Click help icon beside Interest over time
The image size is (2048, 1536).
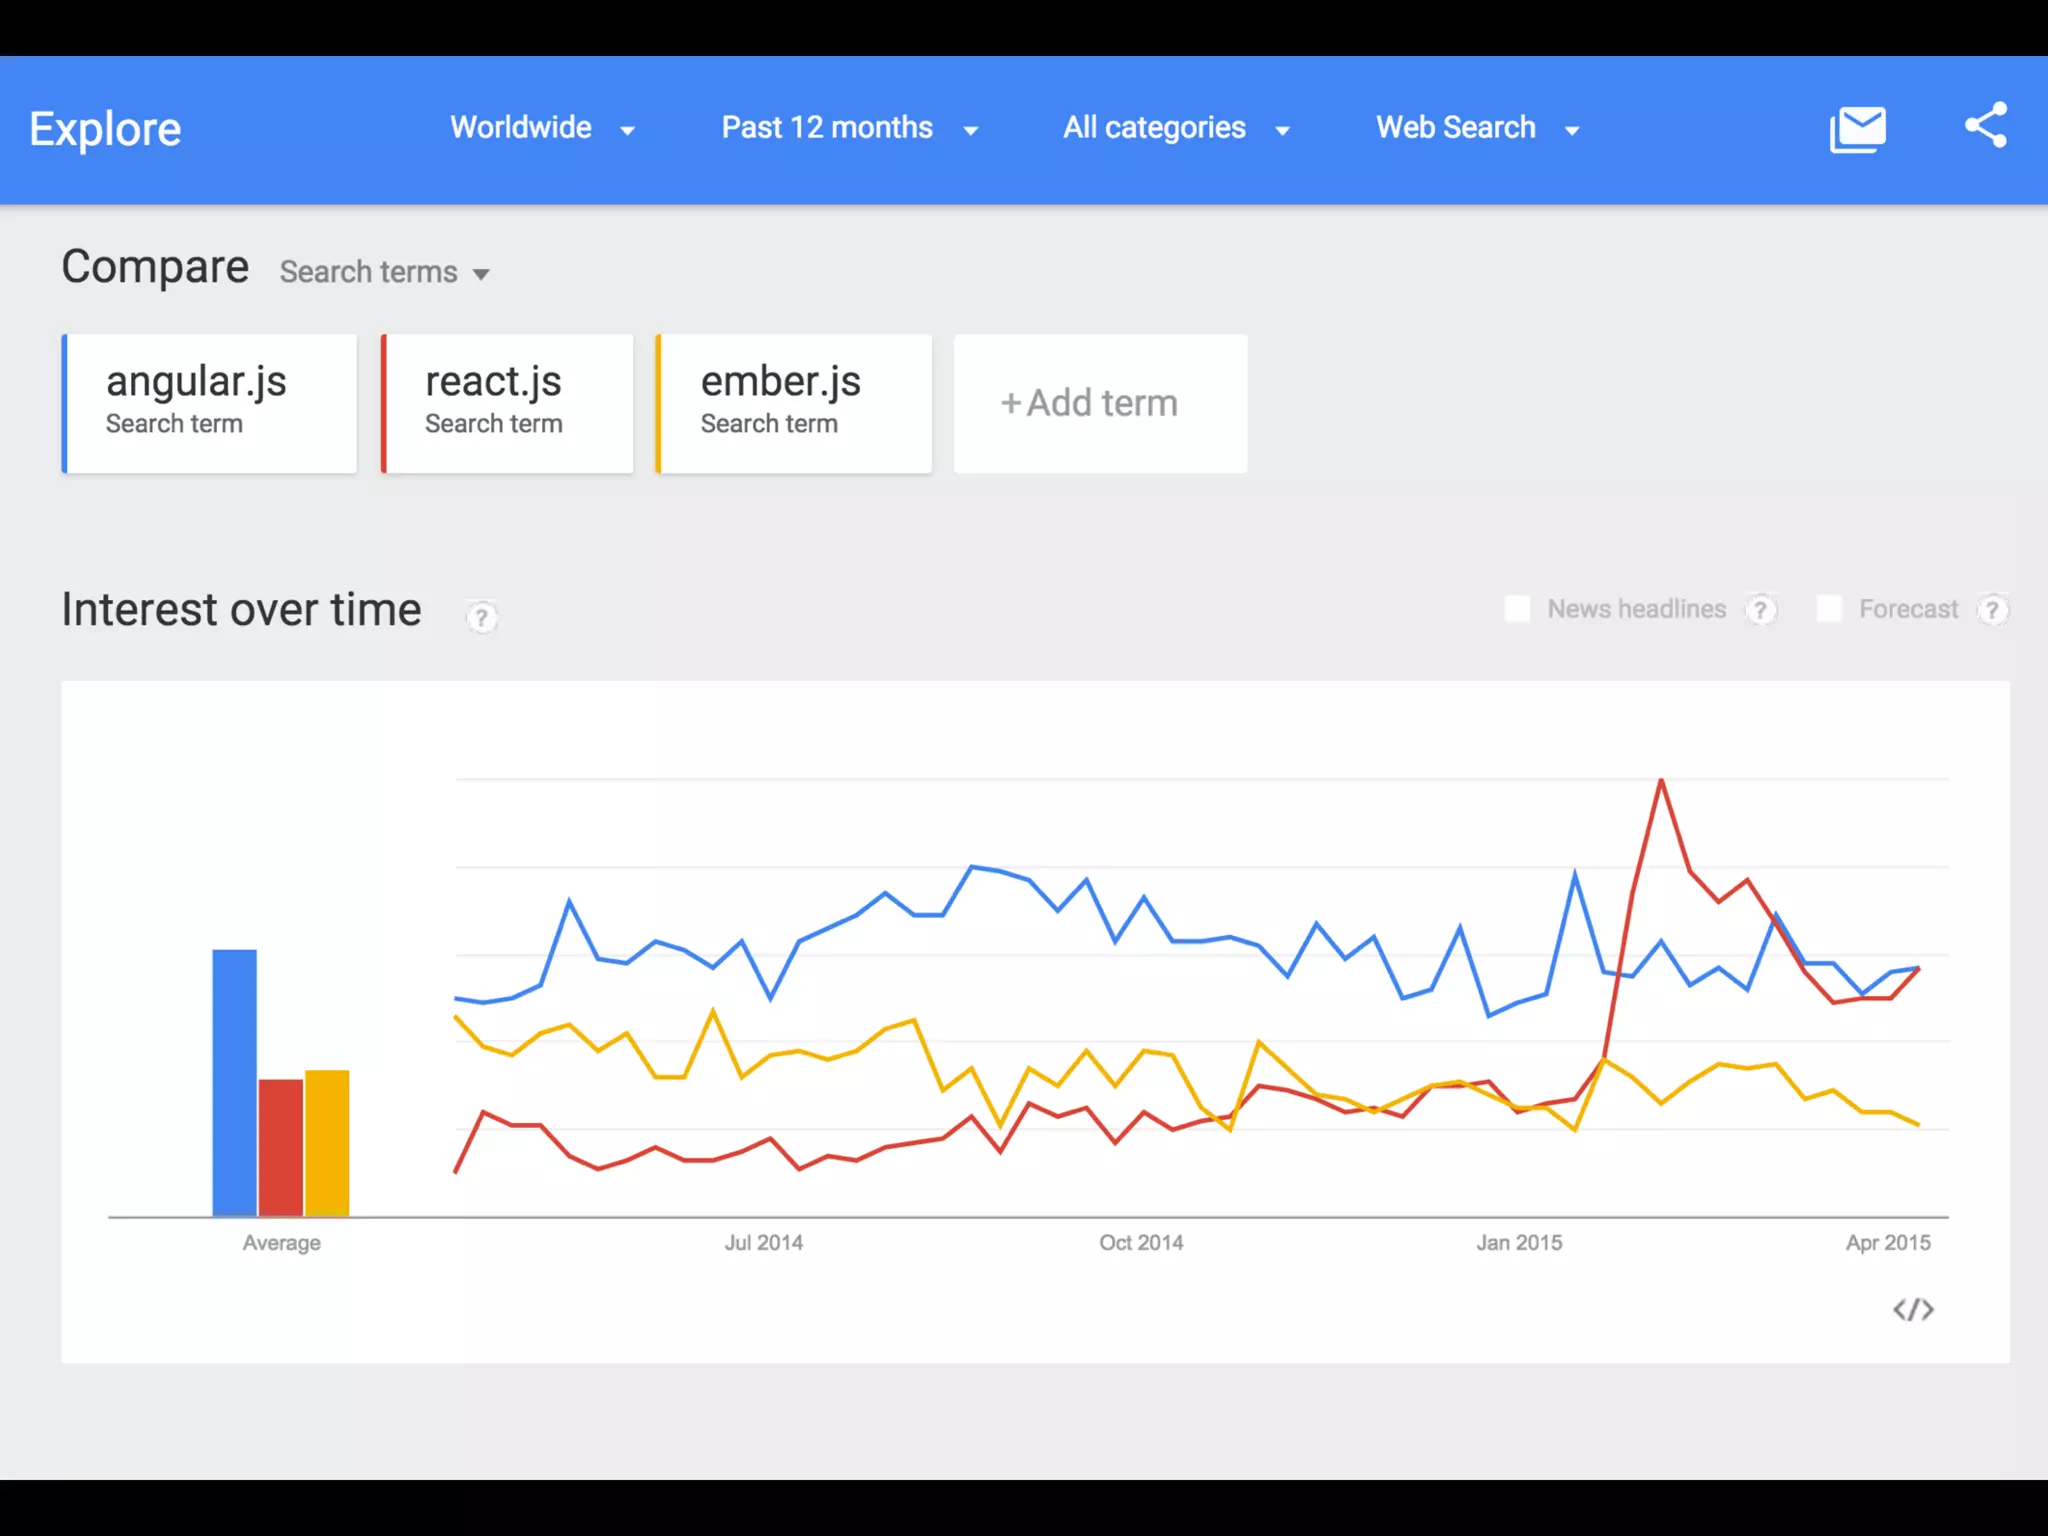tap(481, 617)
